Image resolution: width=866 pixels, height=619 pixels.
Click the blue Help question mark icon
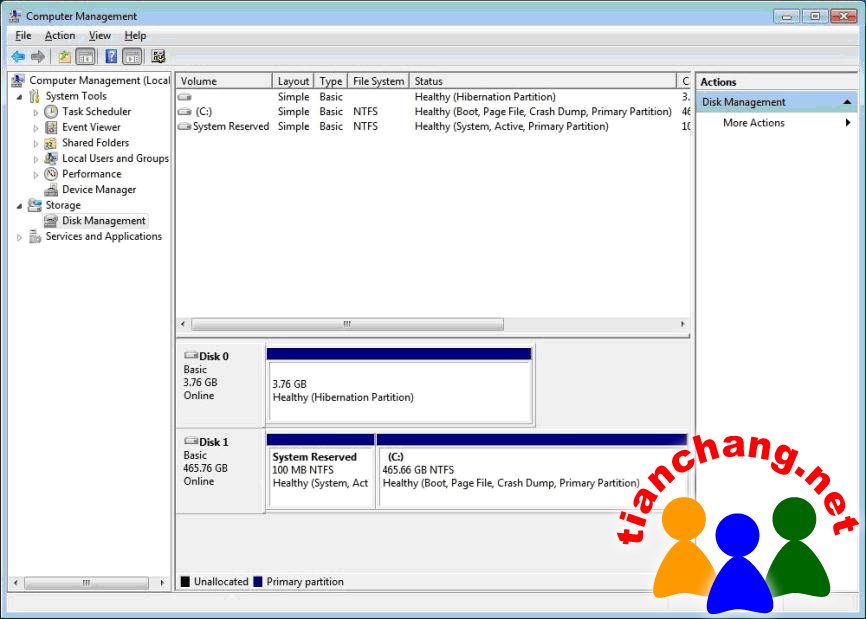pos(111,56)
